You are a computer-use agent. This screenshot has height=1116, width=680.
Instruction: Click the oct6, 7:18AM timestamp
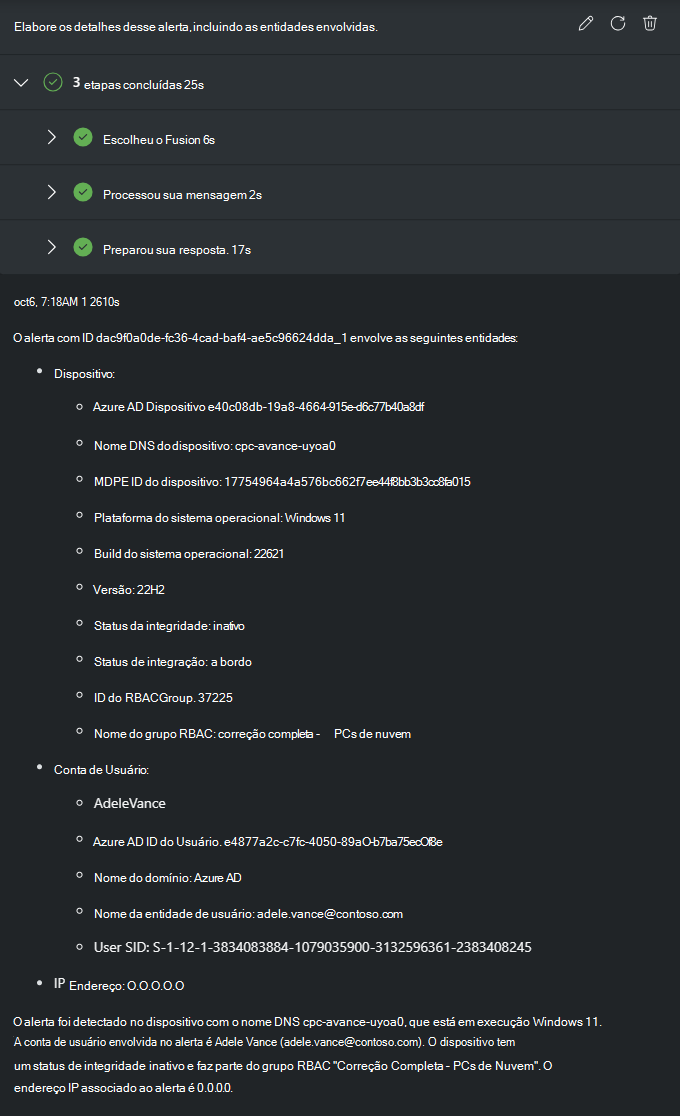point(46,302)
